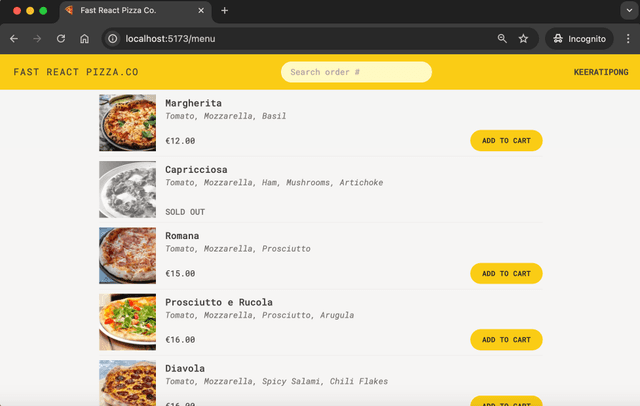
Task: Click the Romana pizza image
Action: click(x=127, y=255)
